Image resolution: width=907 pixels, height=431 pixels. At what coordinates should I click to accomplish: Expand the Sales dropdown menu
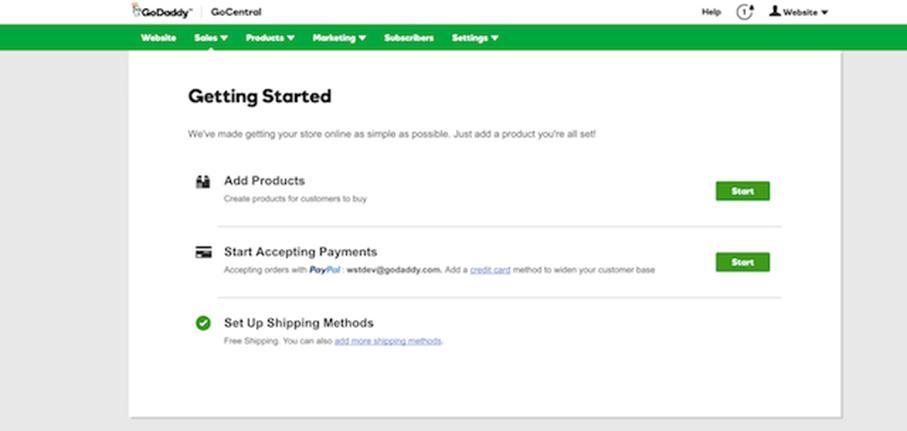pyautogui.click(x=211, y=38)
